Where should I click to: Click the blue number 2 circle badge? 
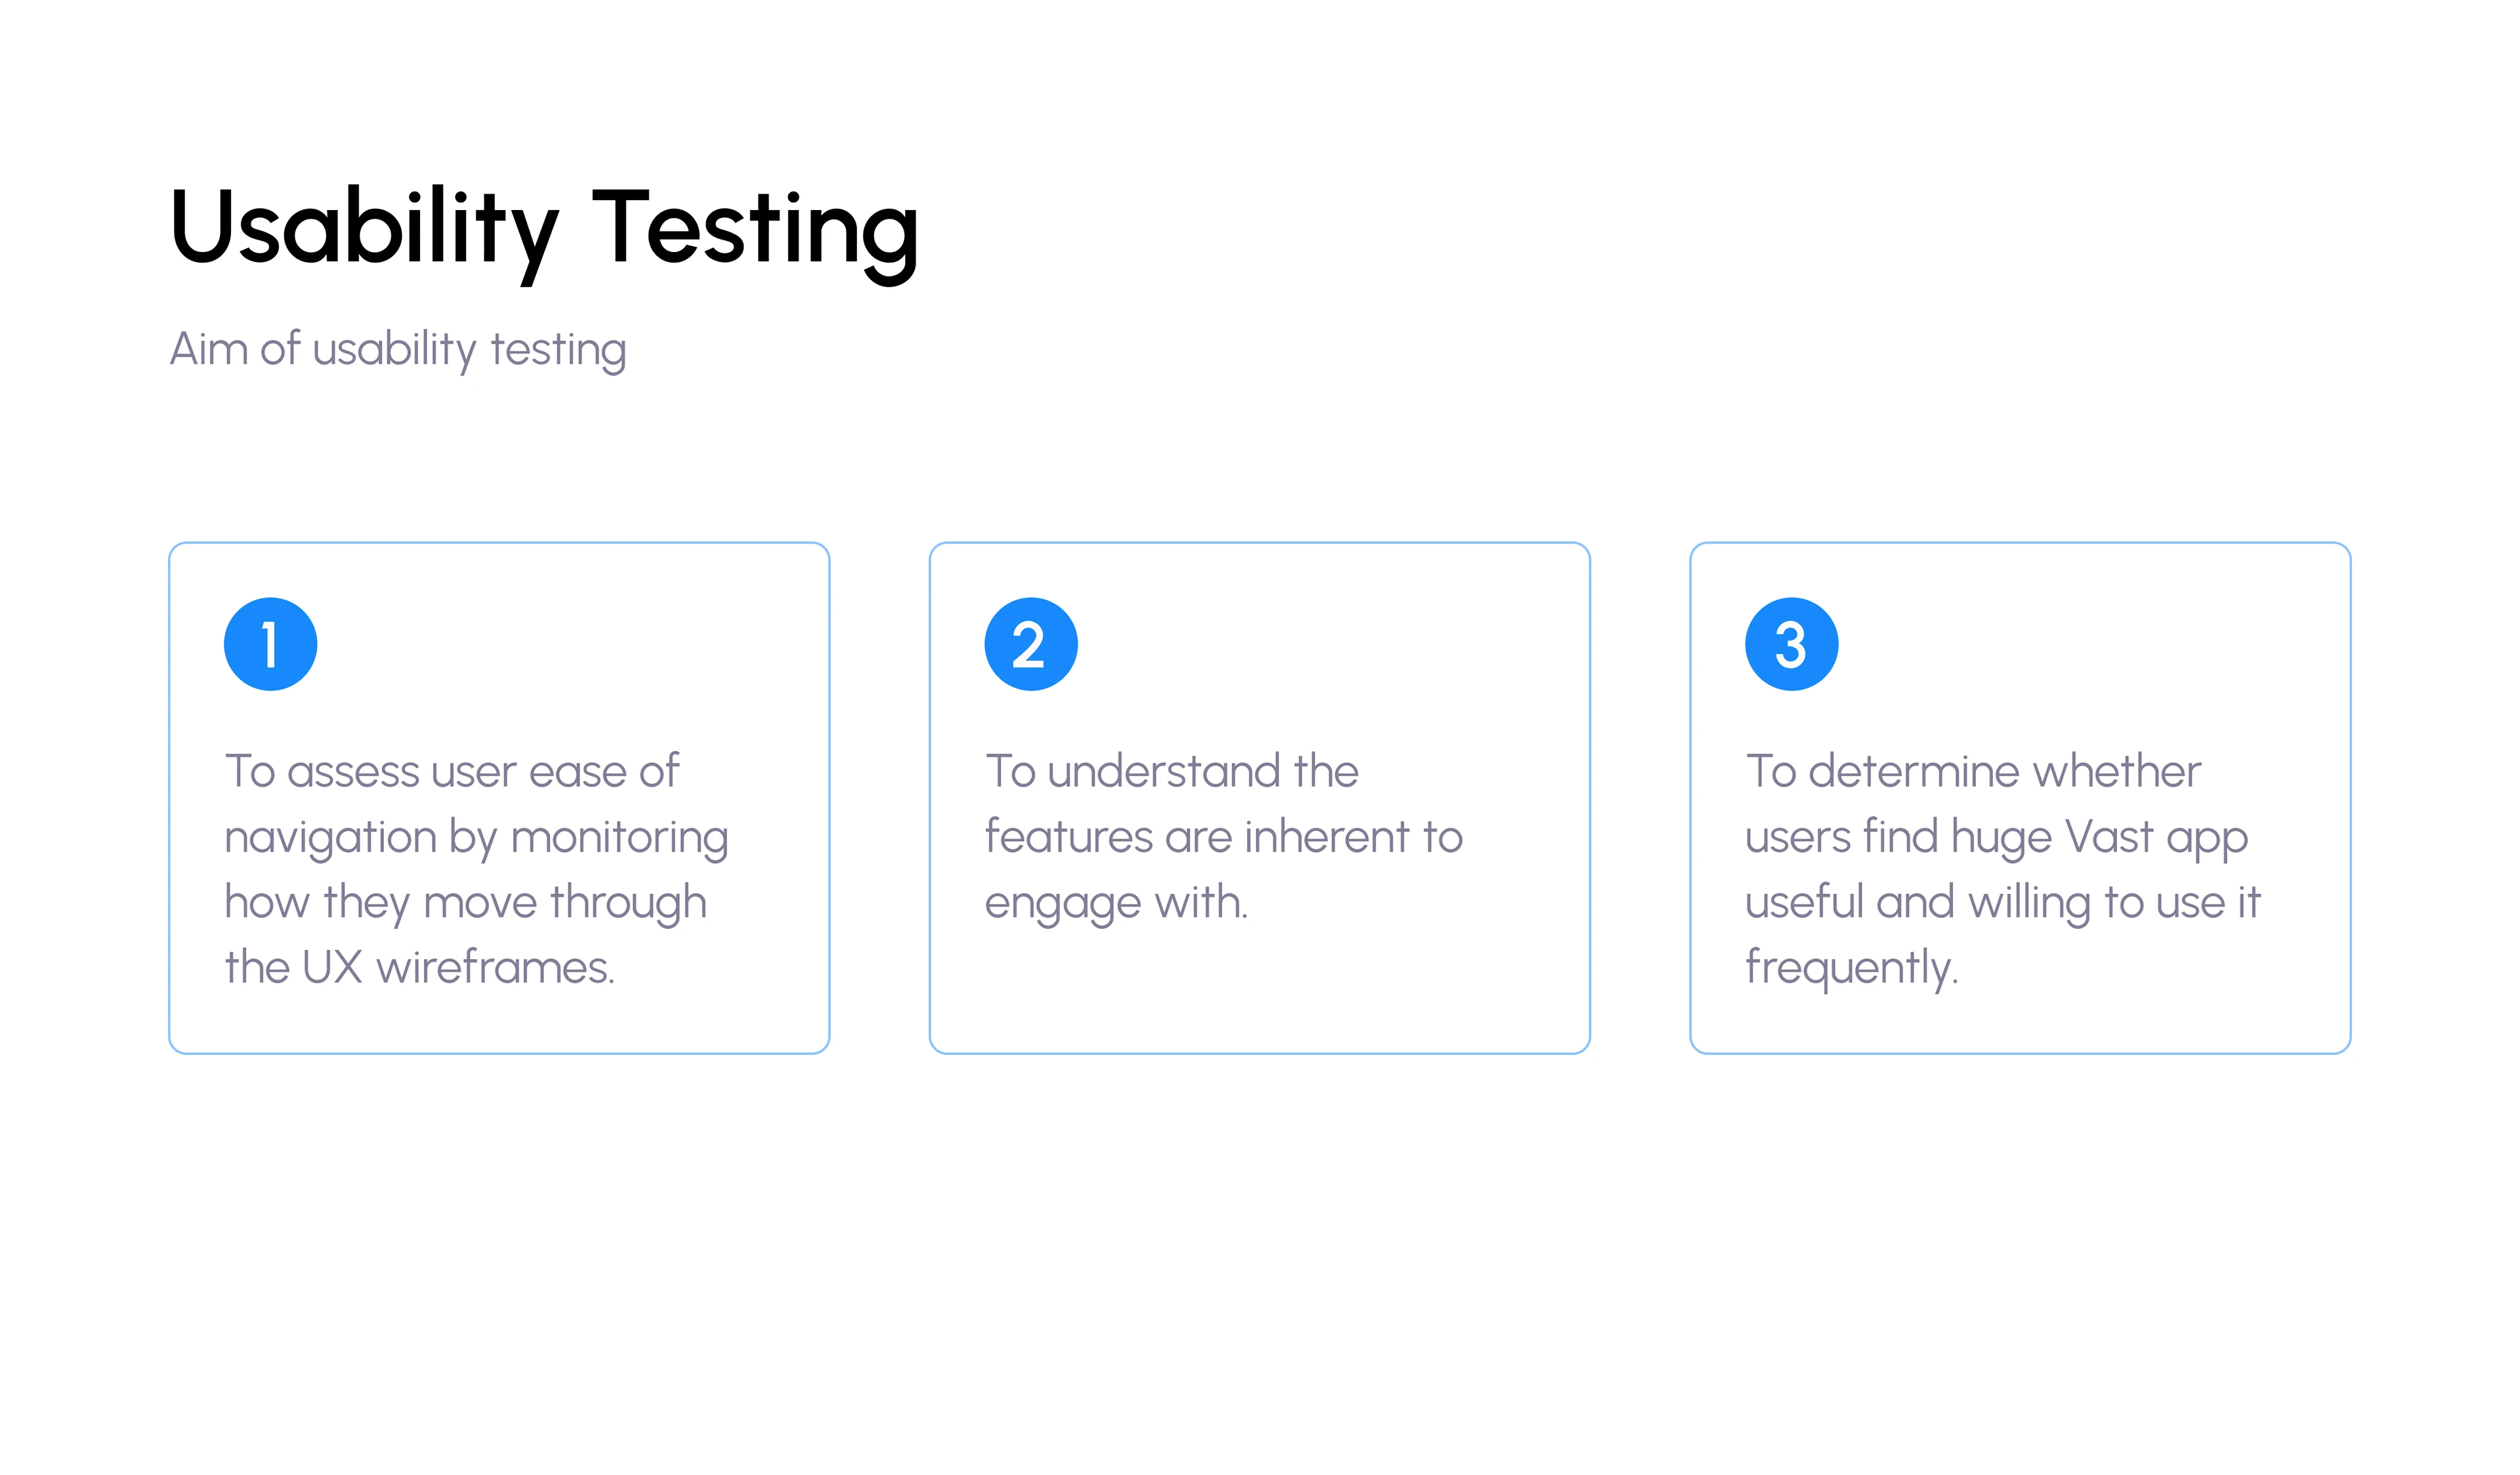click(1031, 644)
